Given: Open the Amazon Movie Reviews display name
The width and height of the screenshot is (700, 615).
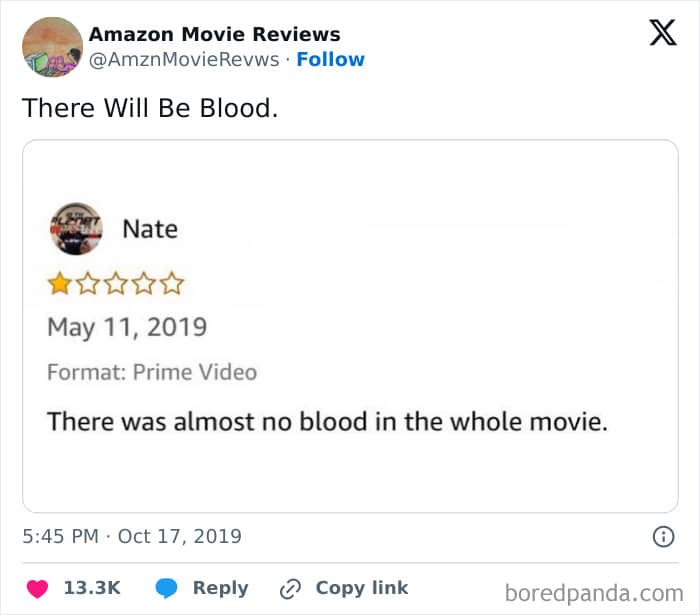Looking at the screenshot, I should click(x=215, y=34).
